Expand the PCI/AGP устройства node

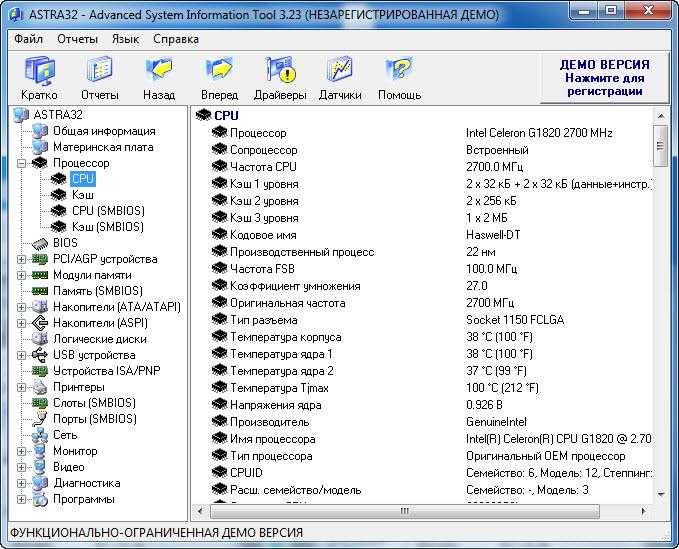coord(21,259)
